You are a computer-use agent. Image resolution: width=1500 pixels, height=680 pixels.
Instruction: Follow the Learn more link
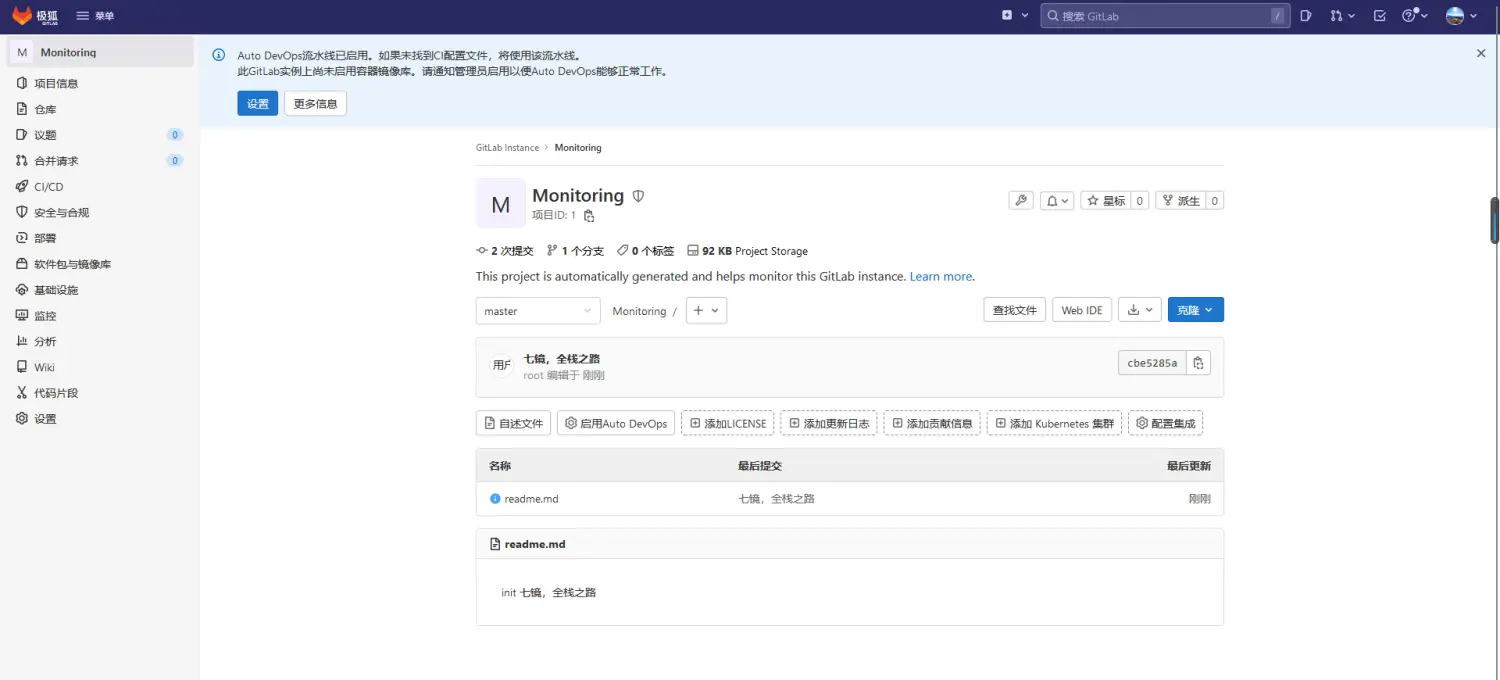tap(941, 277)
